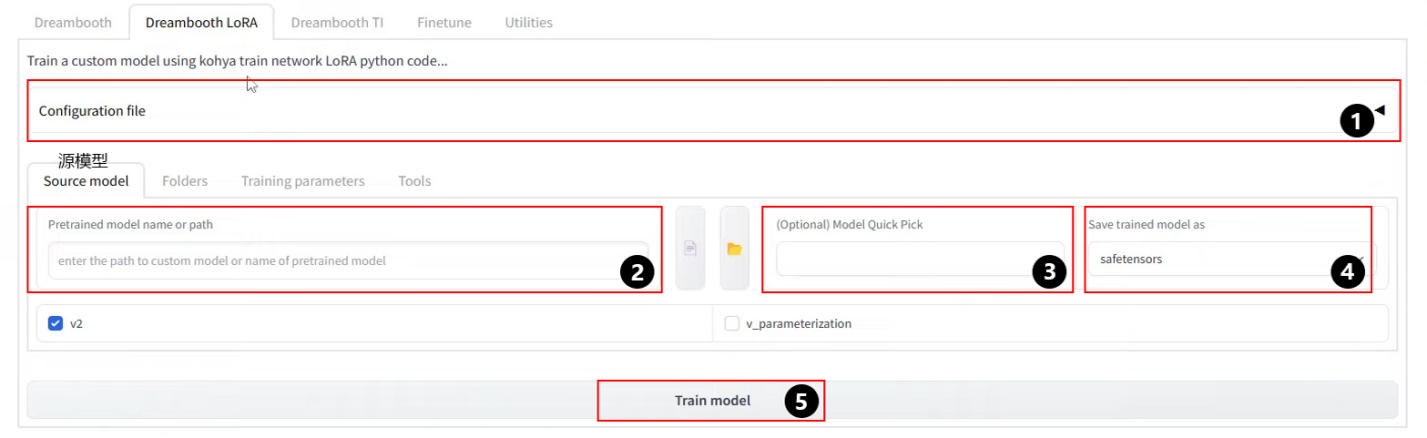The image size is (1427, 438).
Task: Expand the Configuration file section arrow
Action: tap(1380, 110)
